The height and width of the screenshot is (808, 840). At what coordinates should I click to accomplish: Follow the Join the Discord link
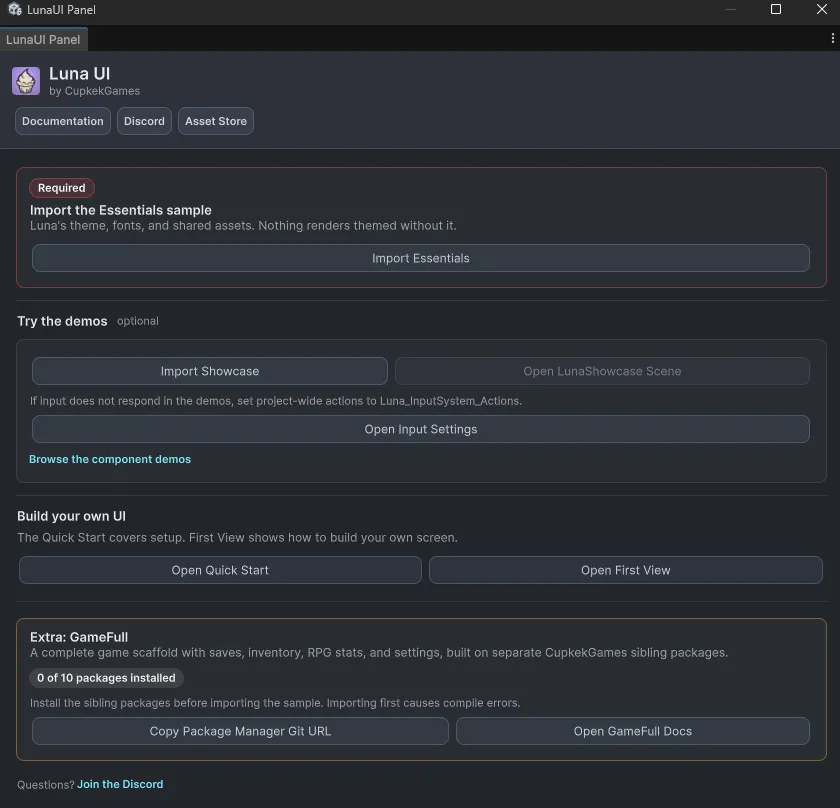click(120, 784)
